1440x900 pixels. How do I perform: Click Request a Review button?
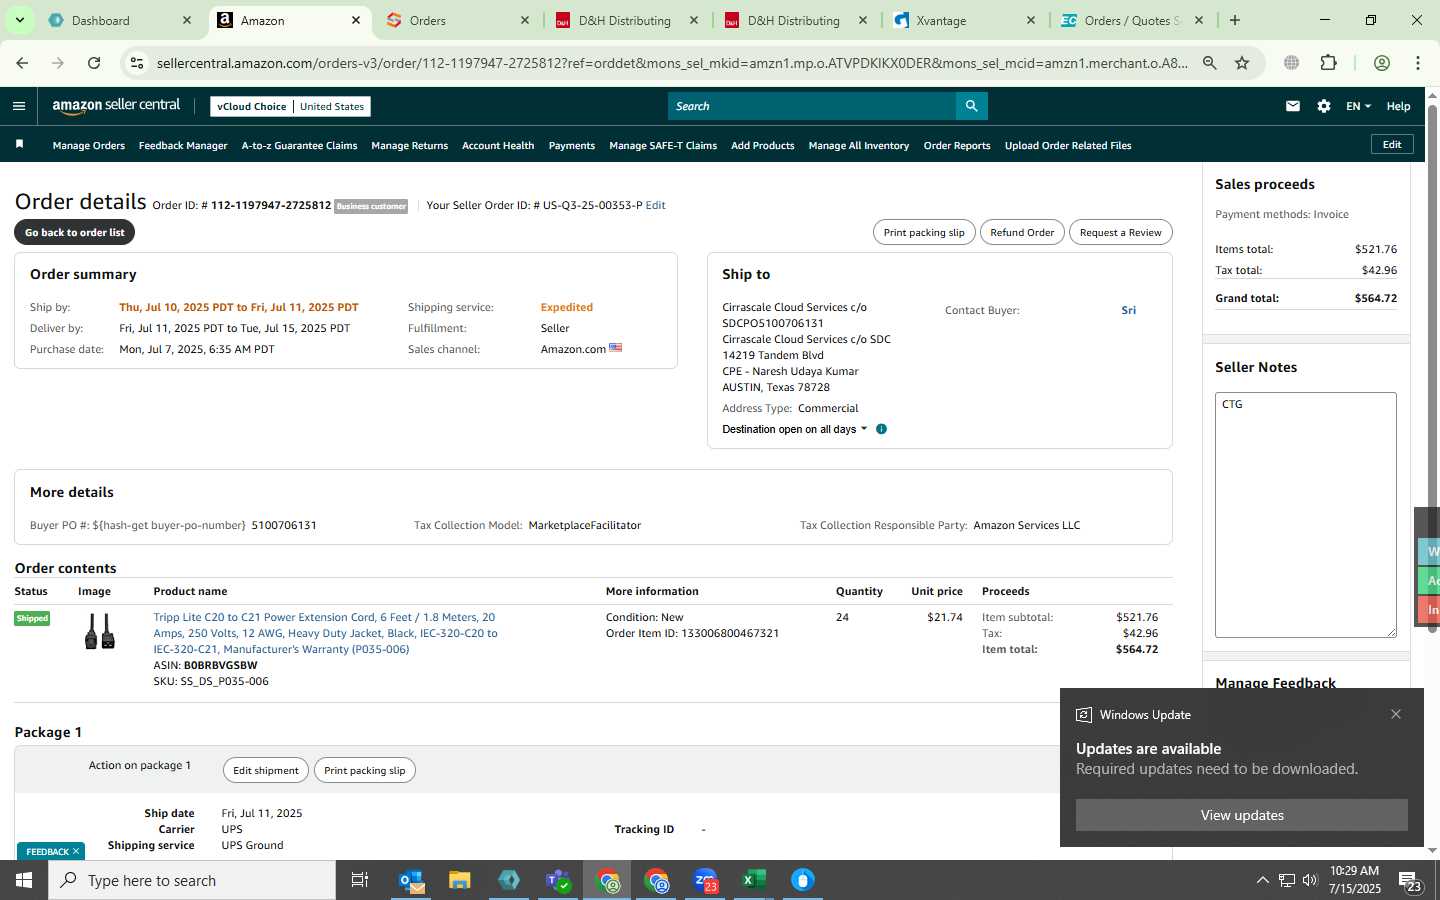[1121, 232]
